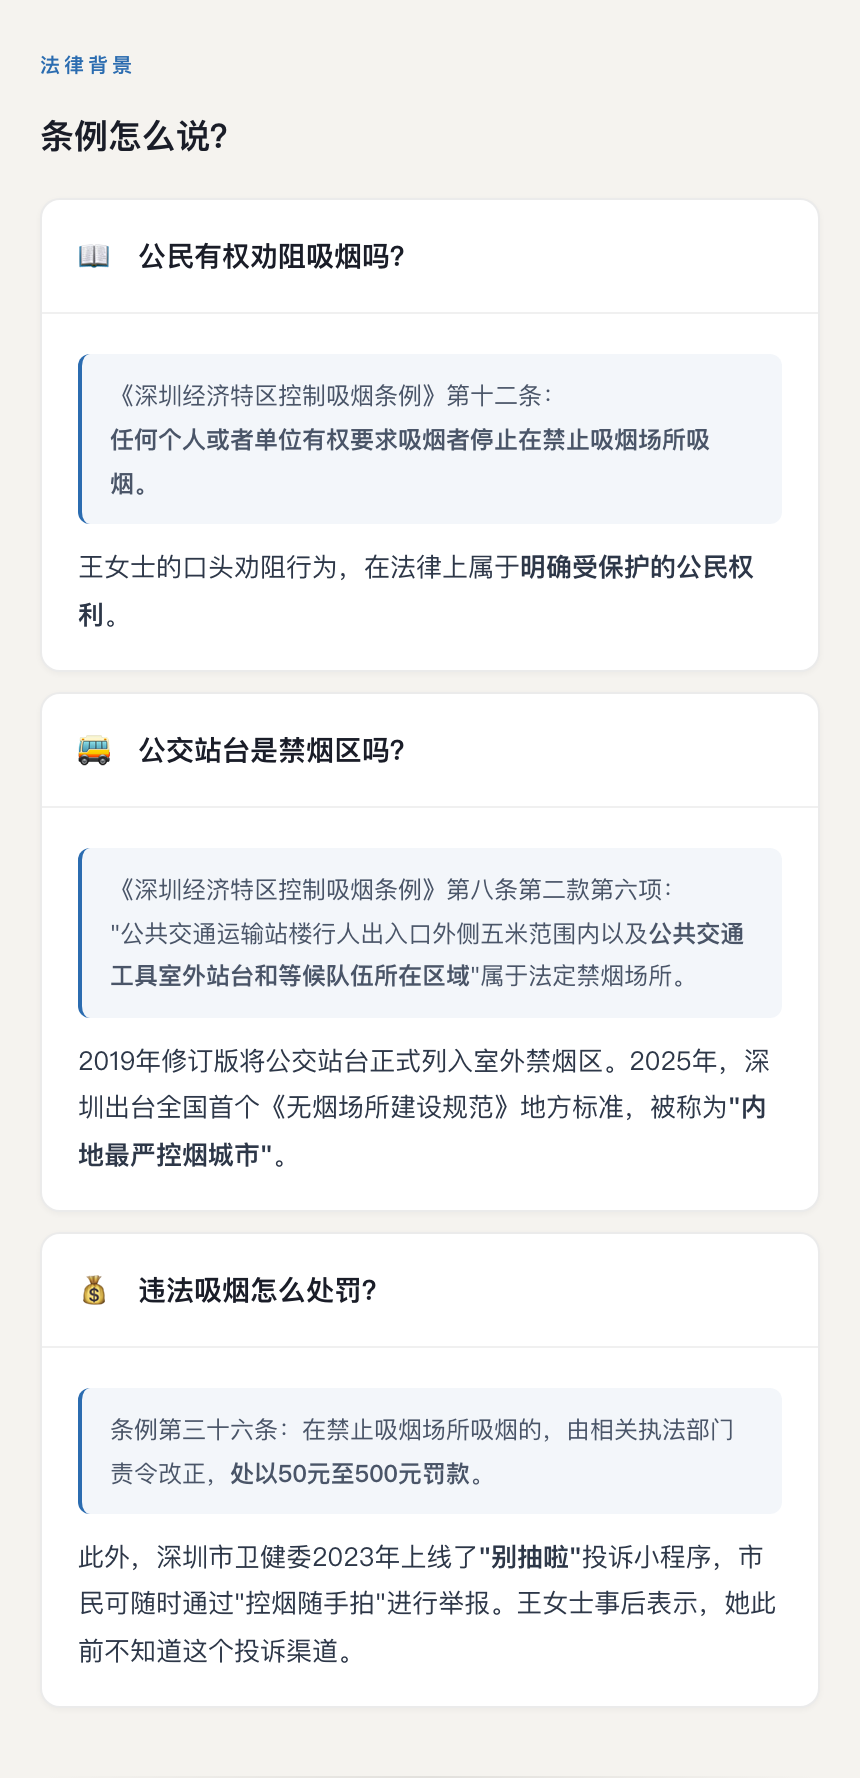Select the "公民有权劝阻吸烟吗?" card title
Viewport: 860px width, 1778px height.
coord(271,256)
